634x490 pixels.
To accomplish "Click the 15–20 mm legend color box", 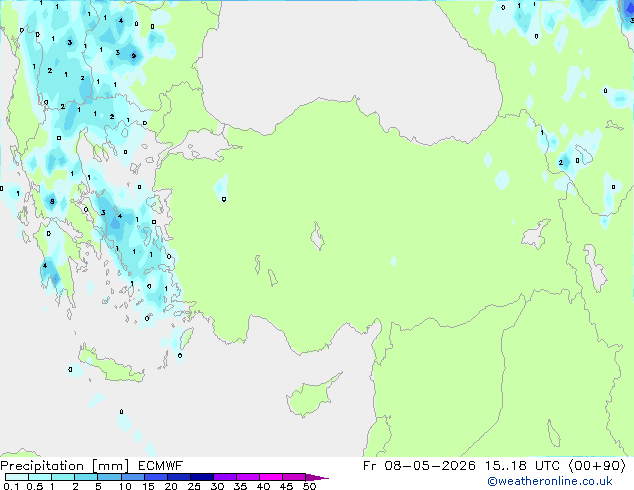I will [x=155, y=477].
